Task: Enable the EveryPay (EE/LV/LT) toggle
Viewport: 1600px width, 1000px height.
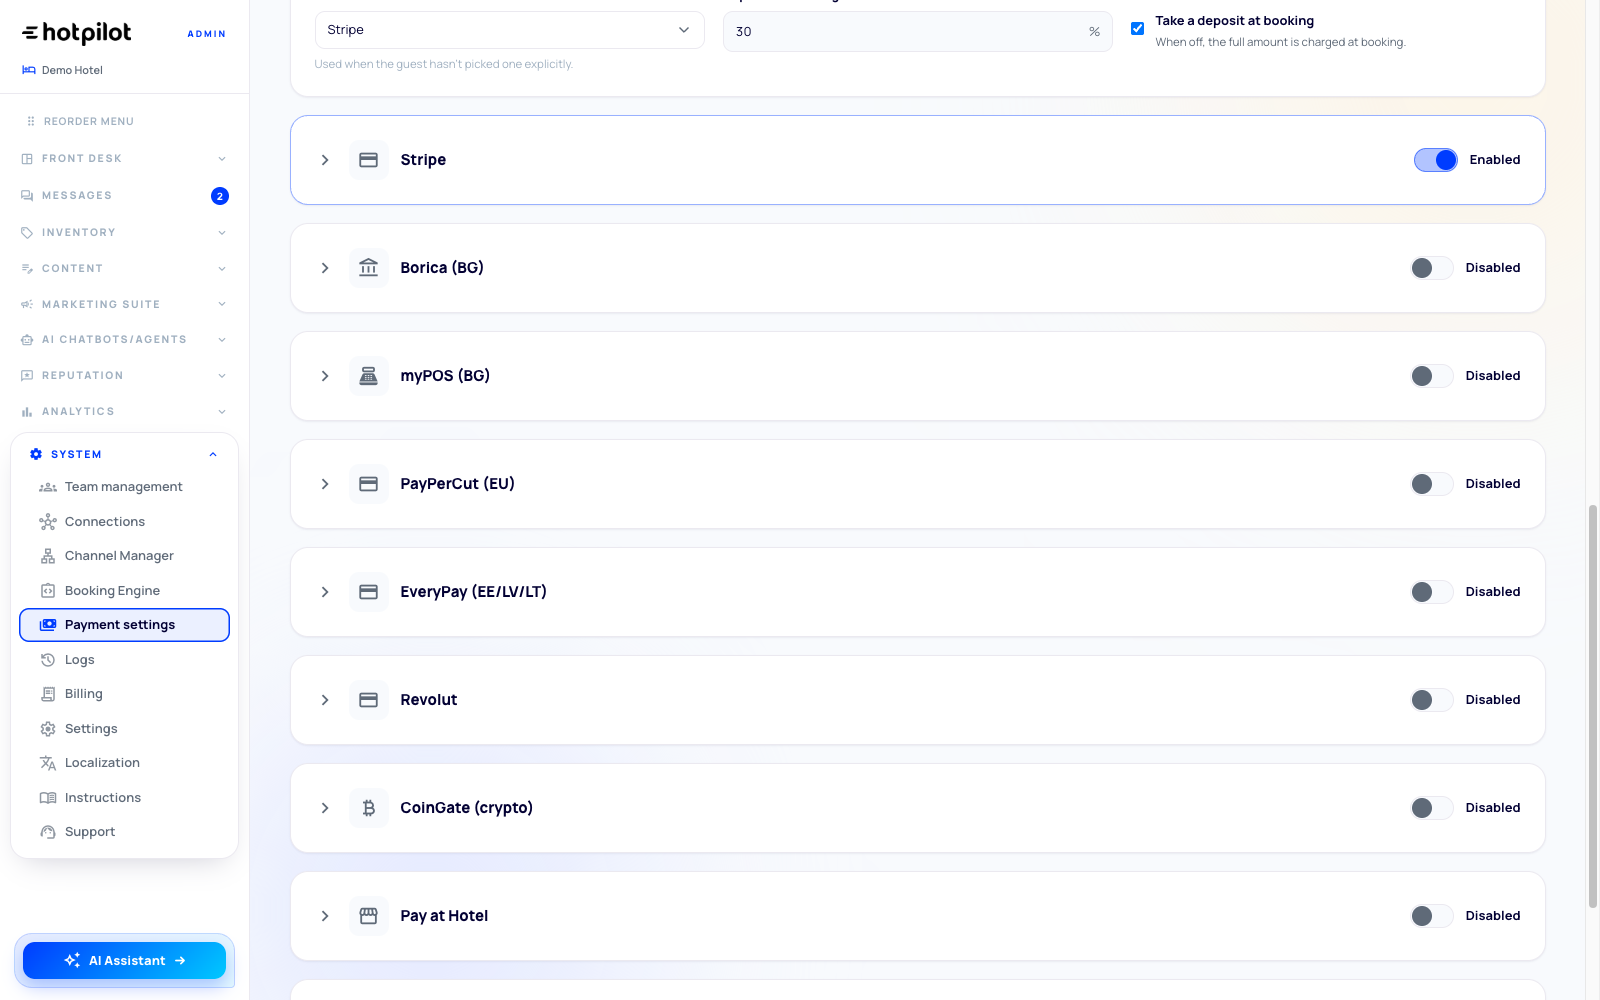Action: point(1432,592)
